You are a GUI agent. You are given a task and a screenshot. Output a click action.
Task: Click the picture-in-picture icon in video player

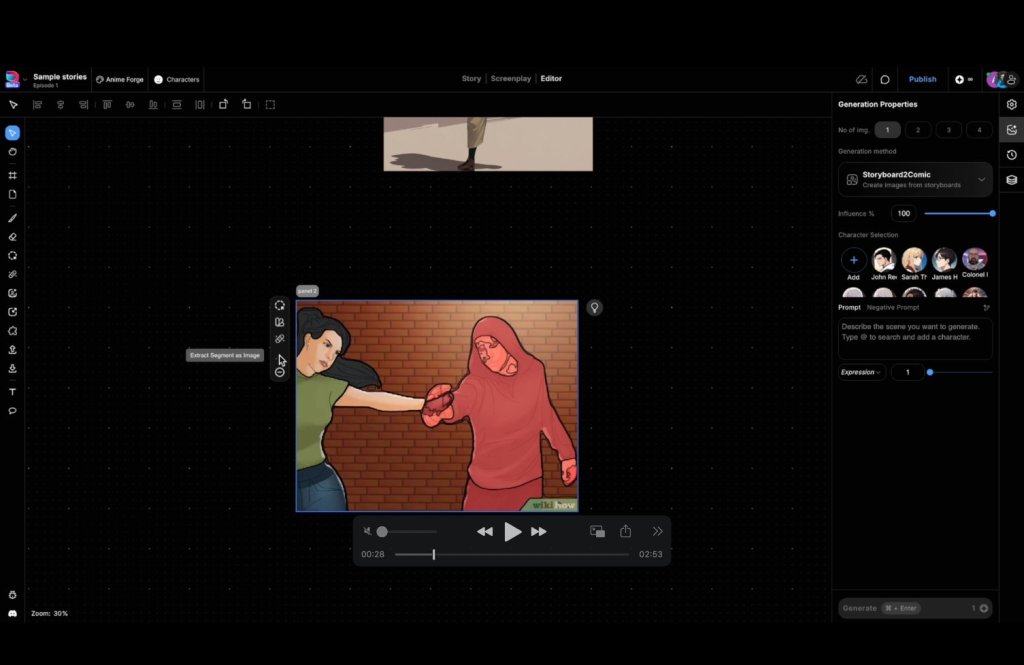pos(597,532)
